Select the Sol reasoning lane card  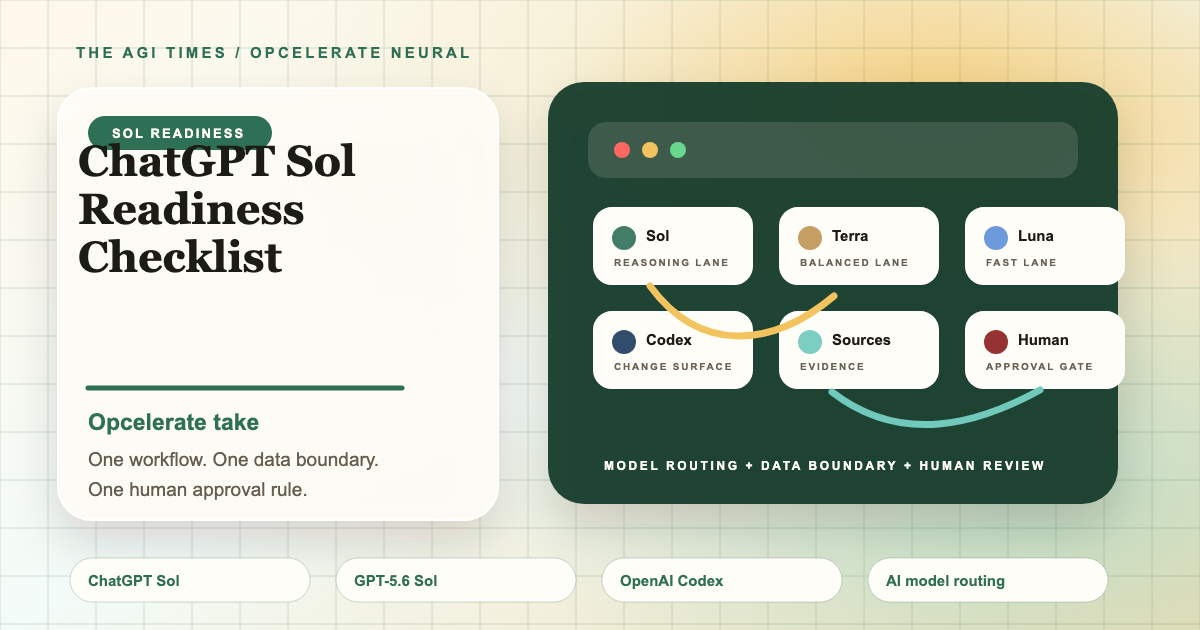(673, 246)
